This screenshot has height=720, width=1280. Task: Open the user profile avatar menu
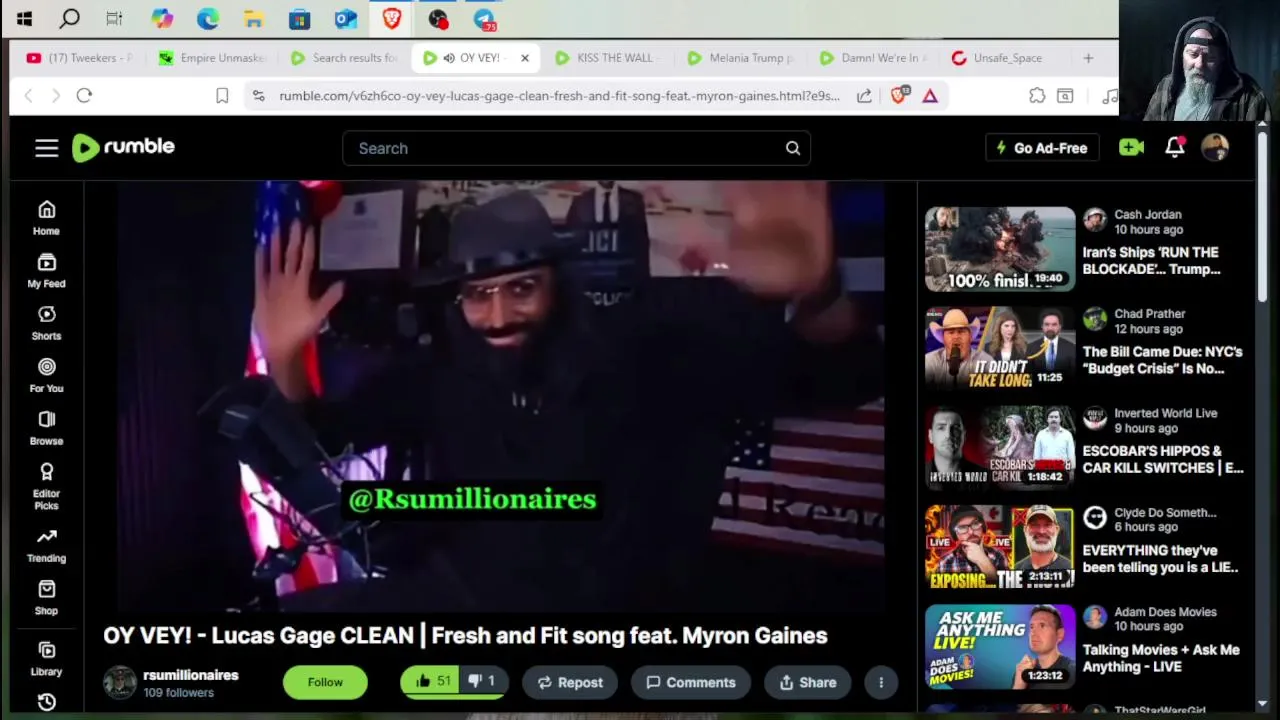pyautogui.click(x=1215, y=148)
